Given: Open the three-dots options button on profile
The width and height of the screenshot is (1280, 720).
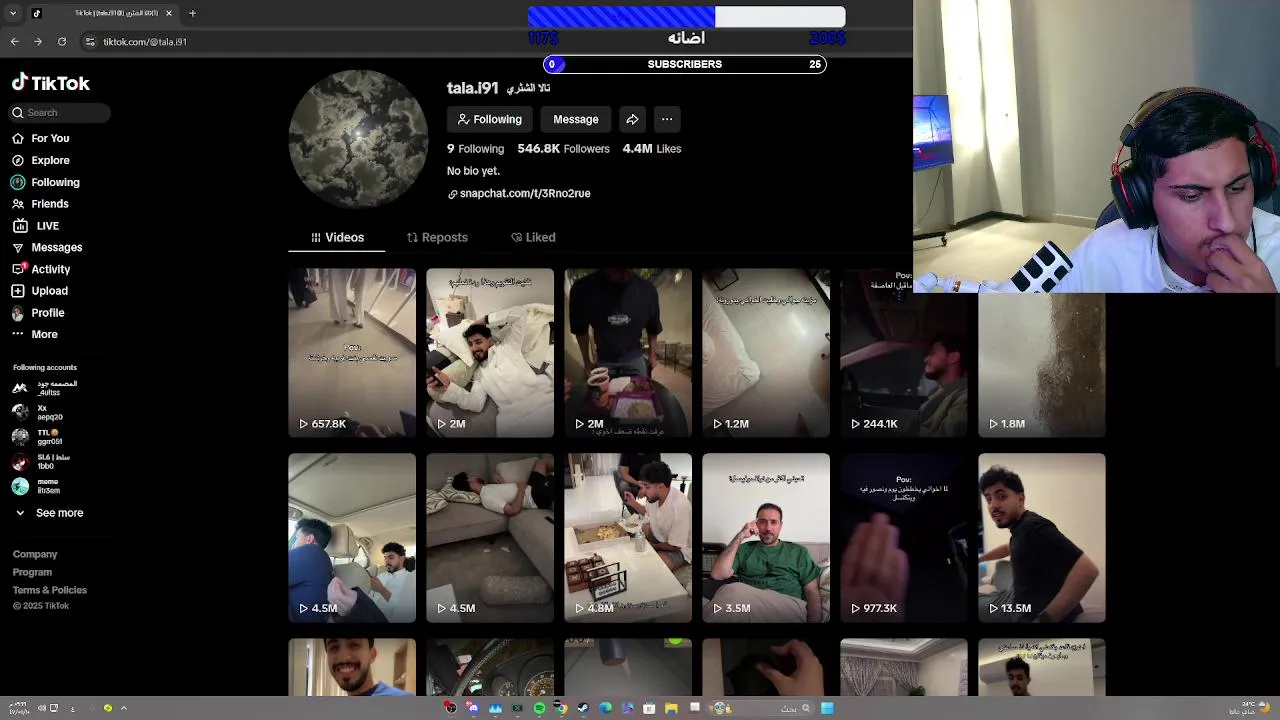Looking at the screenshot, I should (667, 119).
